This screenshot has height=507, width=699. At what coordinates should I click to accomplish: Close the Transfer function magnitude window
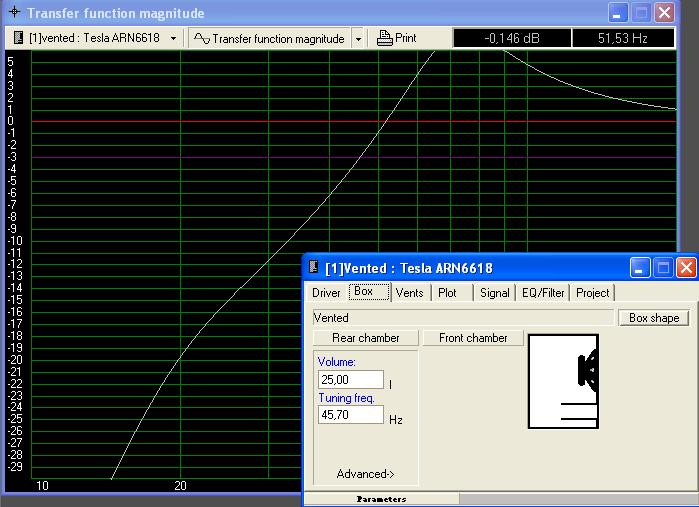click(x=664, y=12)
